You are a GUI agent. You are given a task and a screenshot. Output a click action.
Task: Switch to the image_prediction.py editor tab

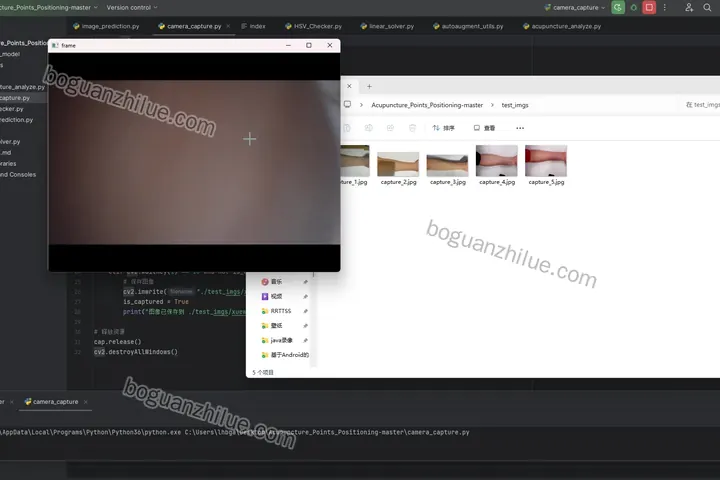[x=106, y=26]
